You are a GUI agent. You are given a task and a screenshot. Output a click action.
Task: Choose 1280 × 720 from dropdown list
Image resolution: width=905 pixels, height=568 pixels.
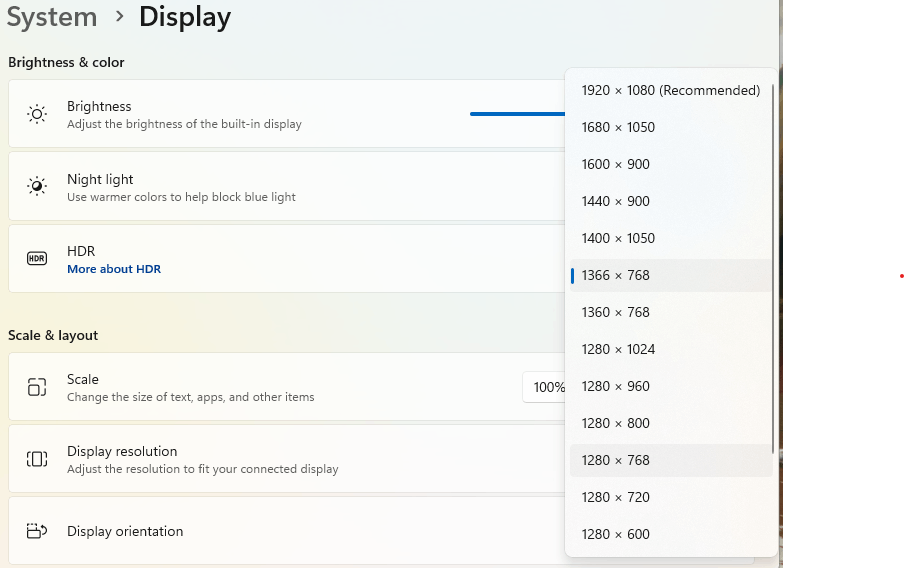[671, 497]
